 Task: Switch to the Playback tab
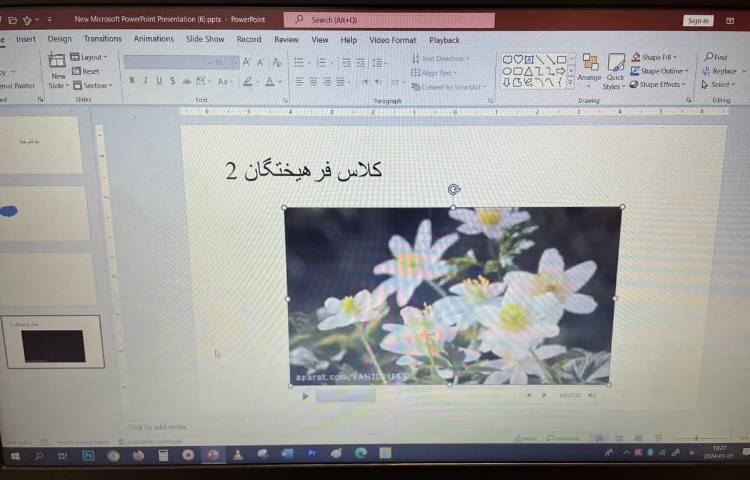[x=444, y=41]
